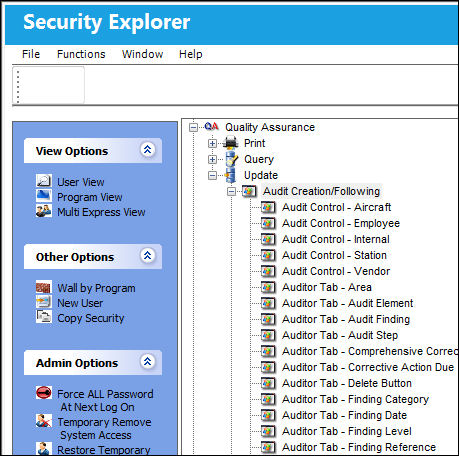Click the Audit Control - Aircraft icon
459x456 pixels.
click(x=268, y=207)
